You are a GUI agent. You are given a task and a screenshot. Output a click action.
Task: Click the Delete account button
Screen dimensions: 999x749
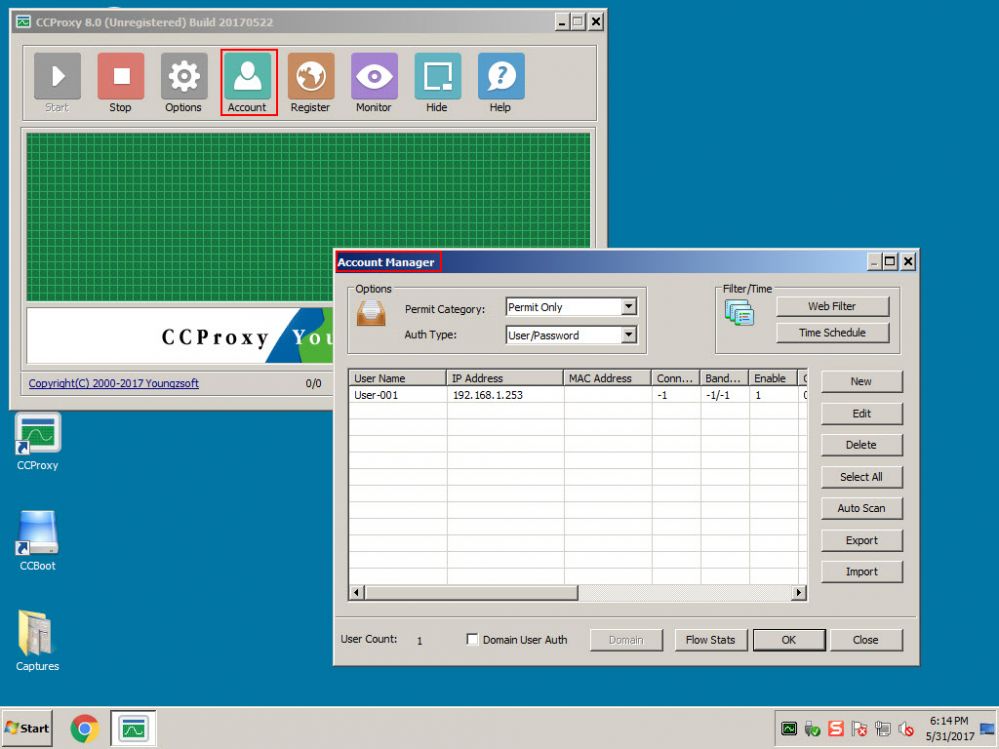(x=861, y=445)
